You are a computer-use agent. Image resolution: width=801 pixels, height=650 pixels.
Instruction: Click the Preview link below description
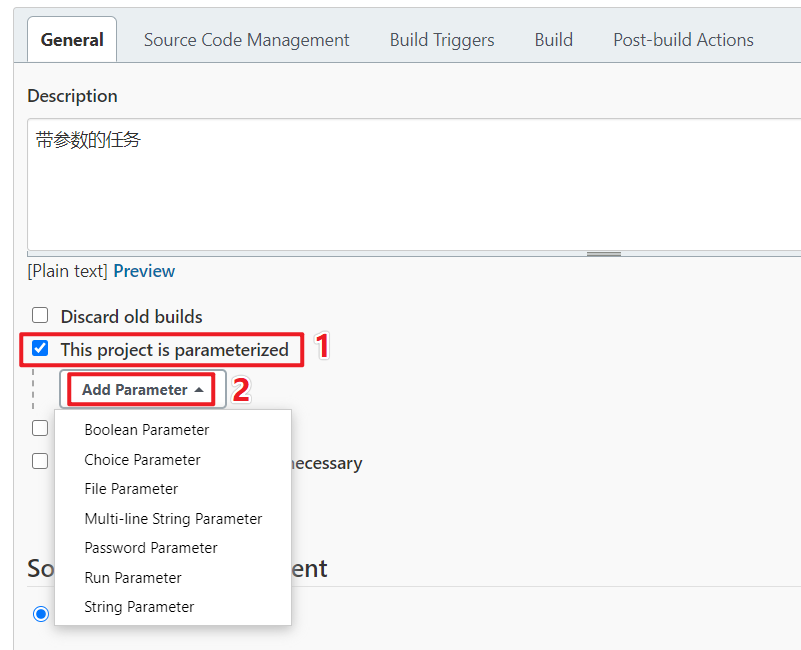click(144, 271)
